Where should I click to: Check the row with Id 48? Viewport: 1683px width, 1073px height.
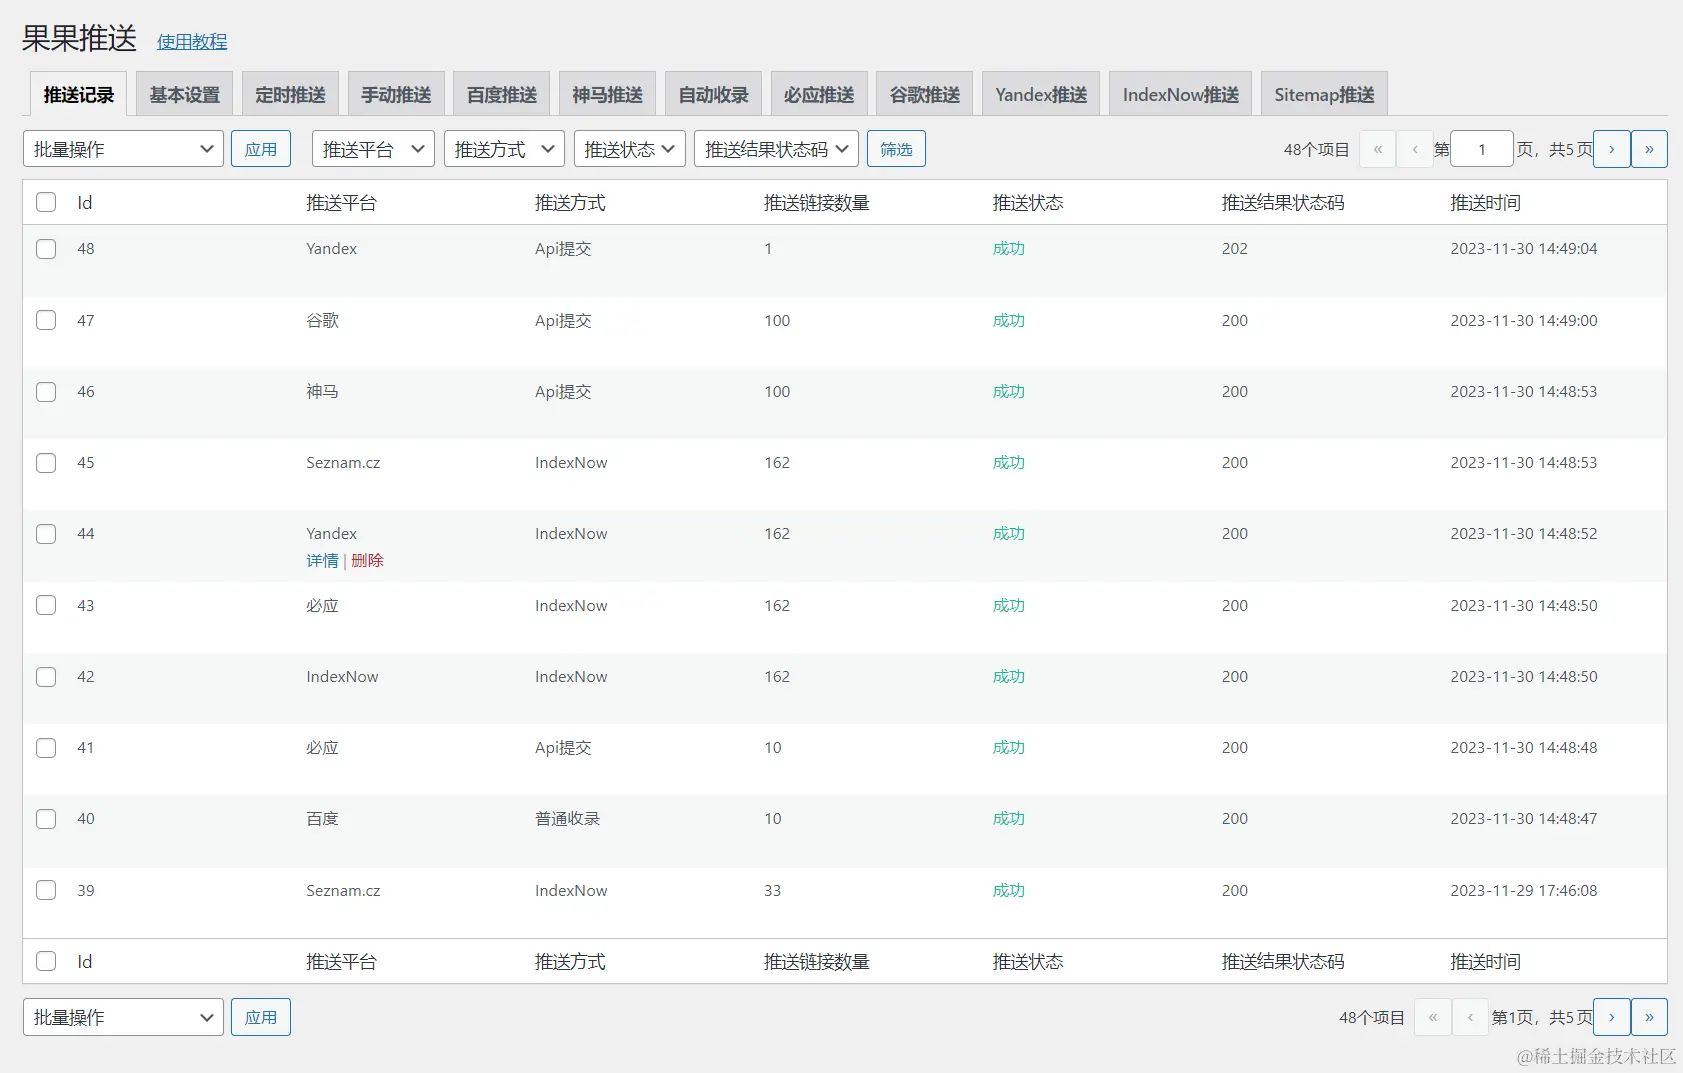pyautogui.click(x=46, y=248)
